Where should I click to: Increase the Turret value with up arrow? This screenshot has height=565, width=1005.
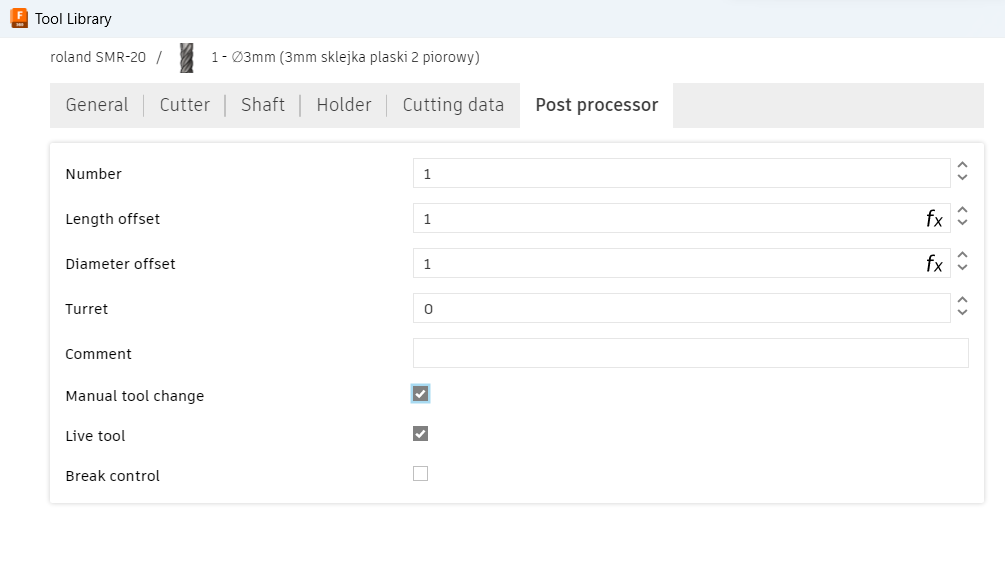point(962,300)
